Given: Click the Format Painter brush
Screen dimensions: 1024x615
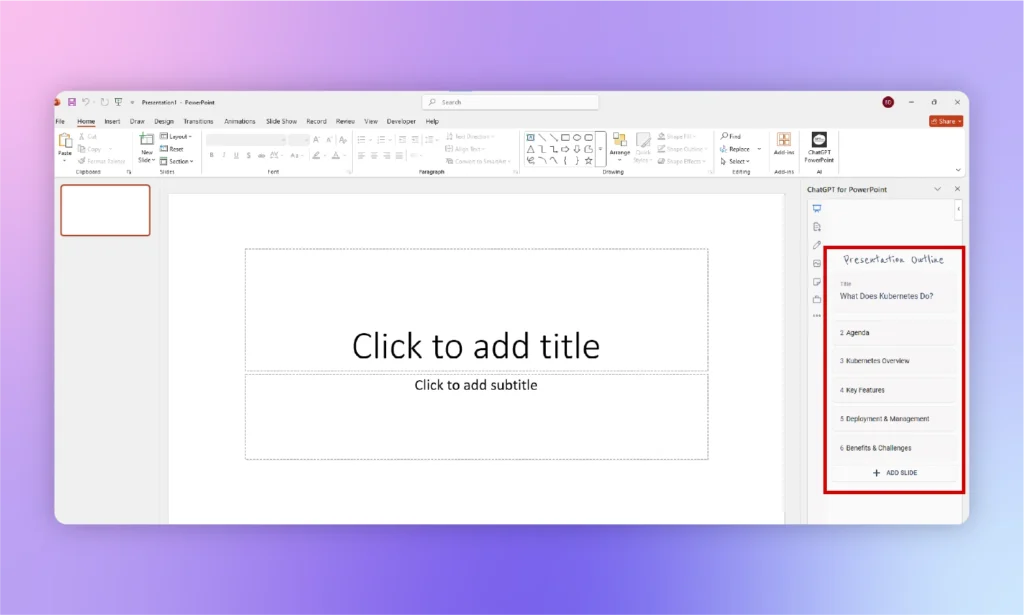Looking at the screenshot, I should coord(101,161).
